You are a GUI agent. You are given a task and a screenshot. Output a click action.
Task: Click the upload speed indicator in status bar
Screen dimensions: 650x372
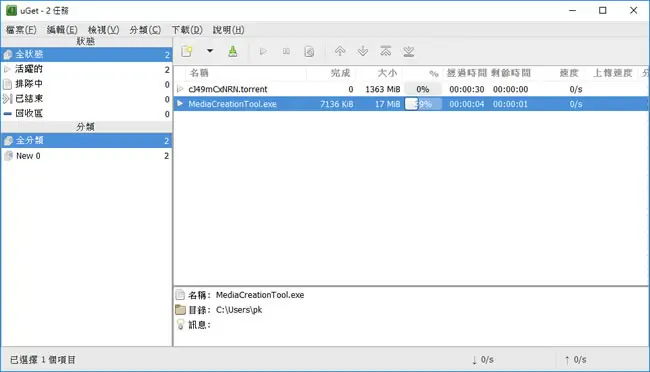click(x=576, y=360)
